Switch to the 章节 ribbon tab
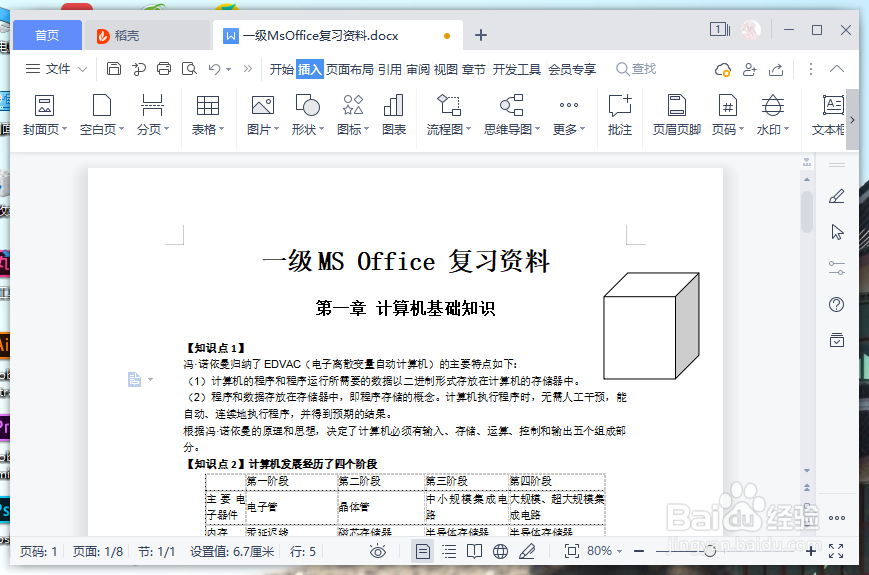 pos(474,69)
